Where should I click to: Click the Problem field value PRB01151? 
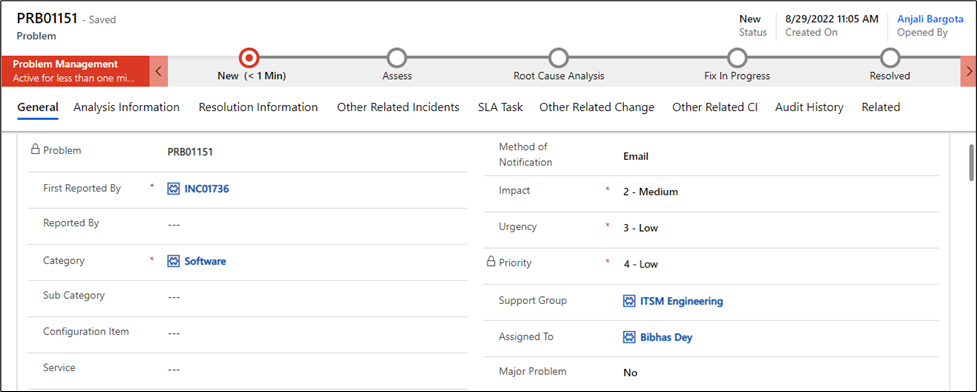pos(190,151)
